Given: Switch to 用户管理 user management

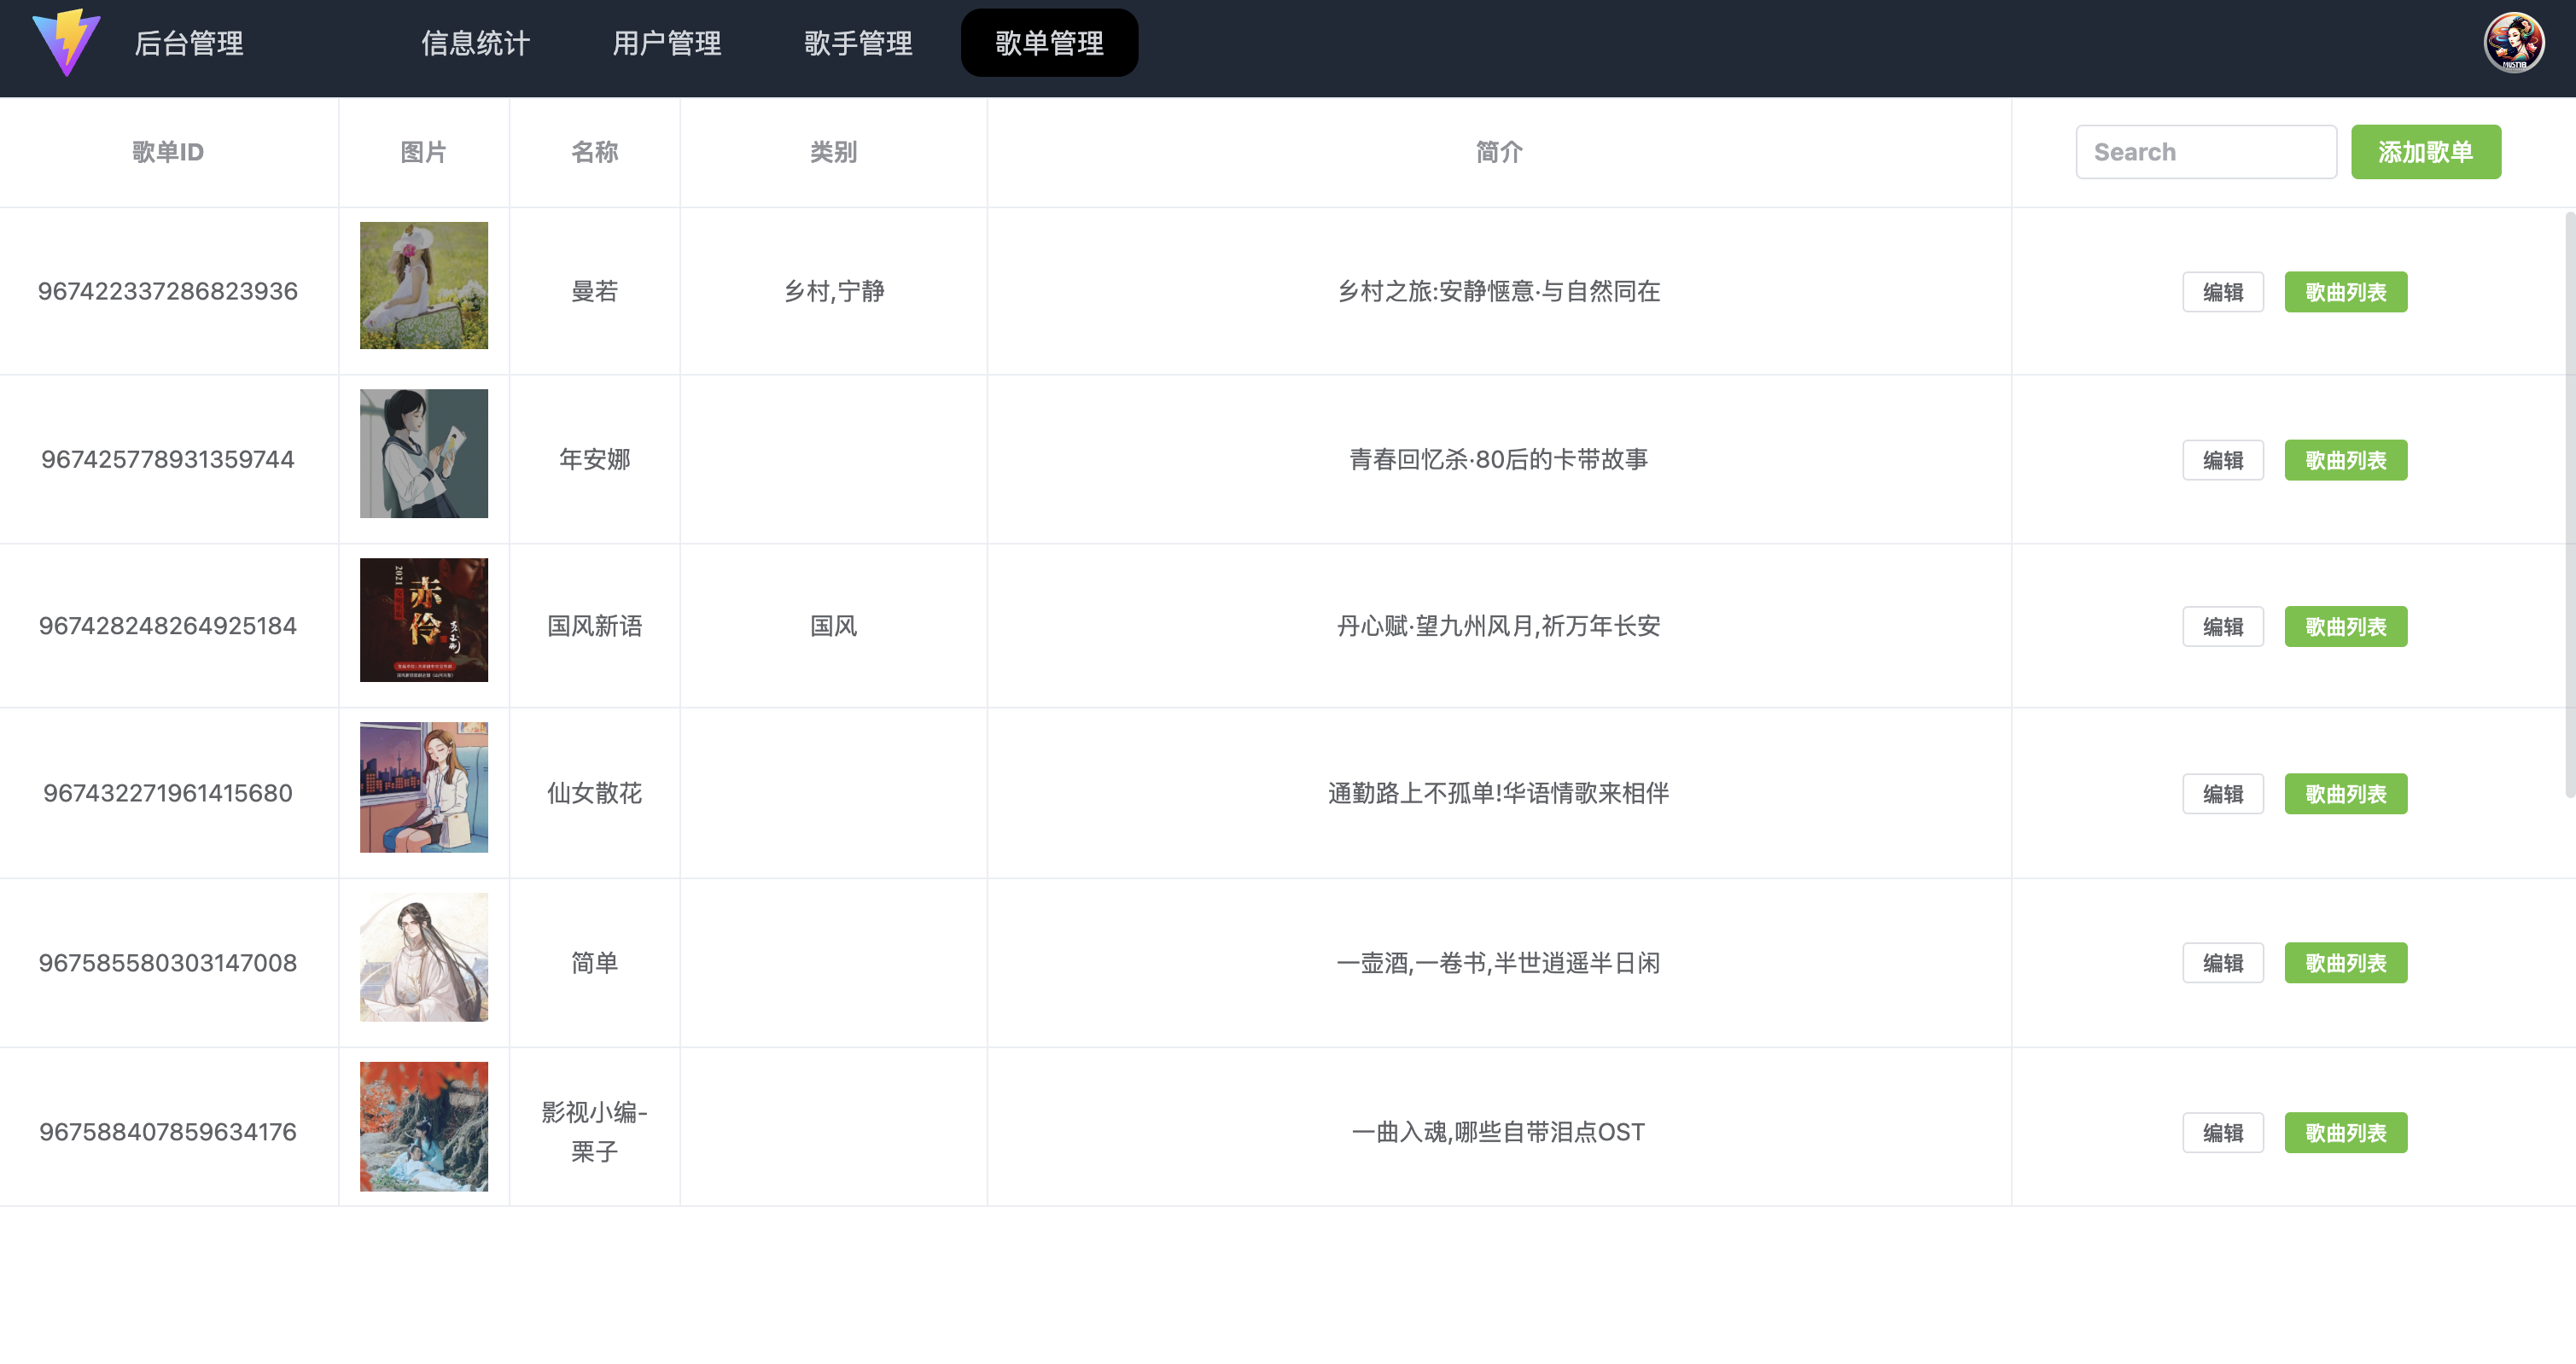Looking at the screenshot, I should pos(668,44).
